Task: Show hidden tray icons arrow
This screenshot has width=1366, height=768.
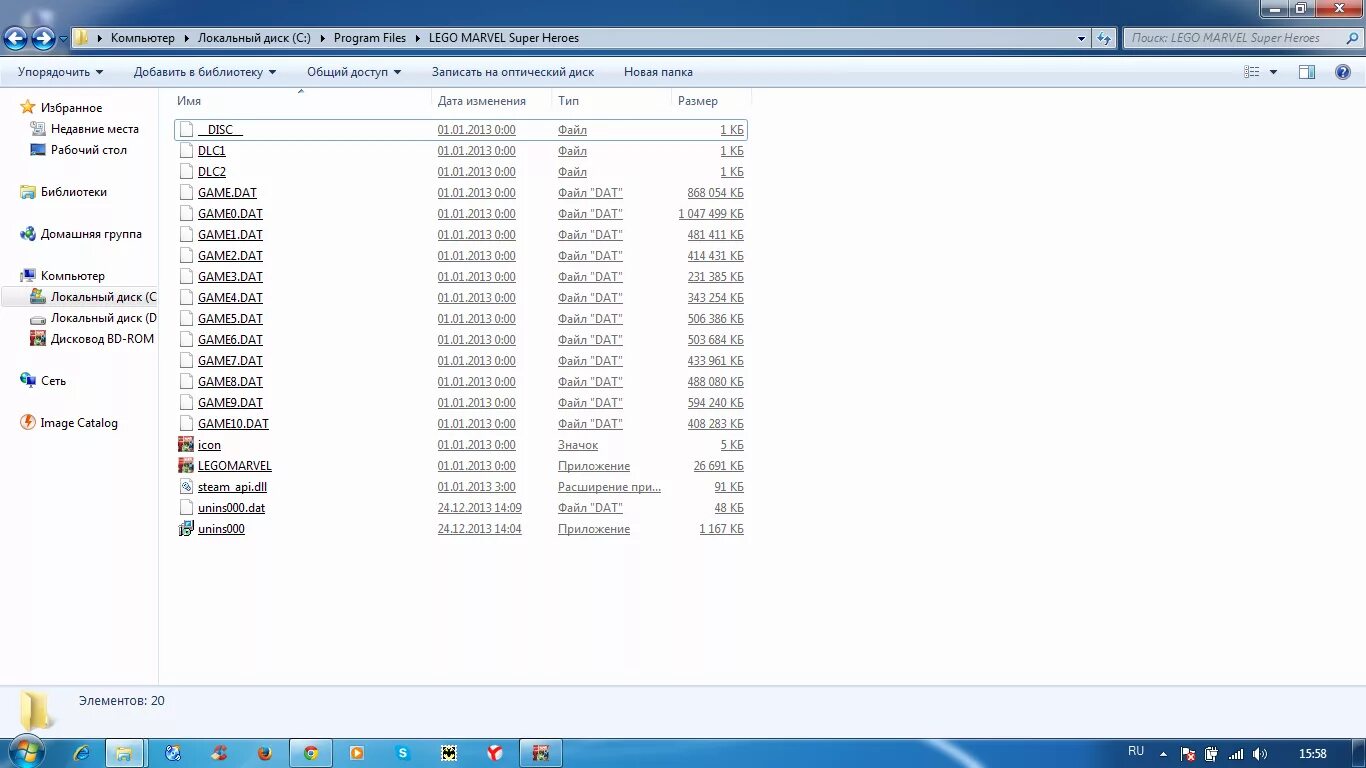Action: 1163,754
